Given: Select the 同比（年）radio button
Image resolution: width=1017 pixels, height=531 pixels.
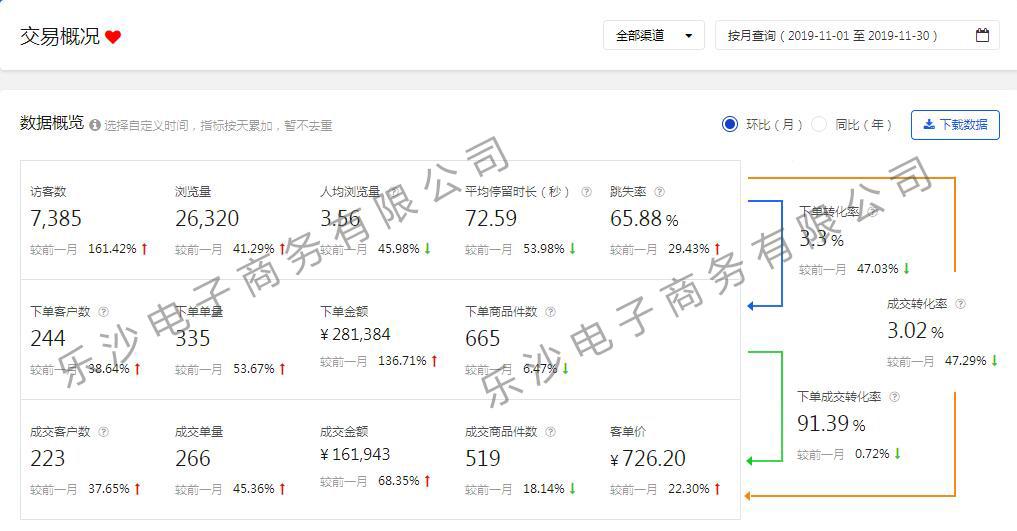Looking at the screenshot, I should point(819,125).
